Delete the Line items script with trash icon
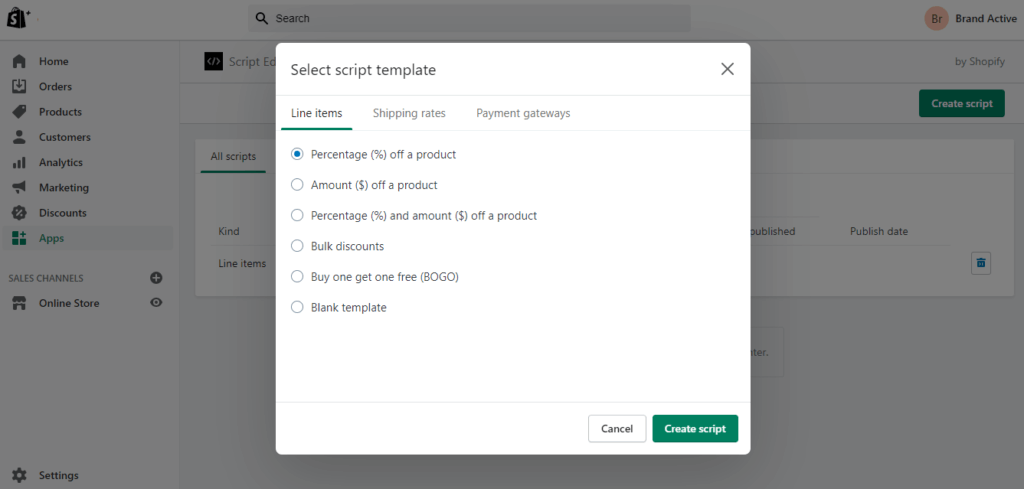 coord(981,263)
